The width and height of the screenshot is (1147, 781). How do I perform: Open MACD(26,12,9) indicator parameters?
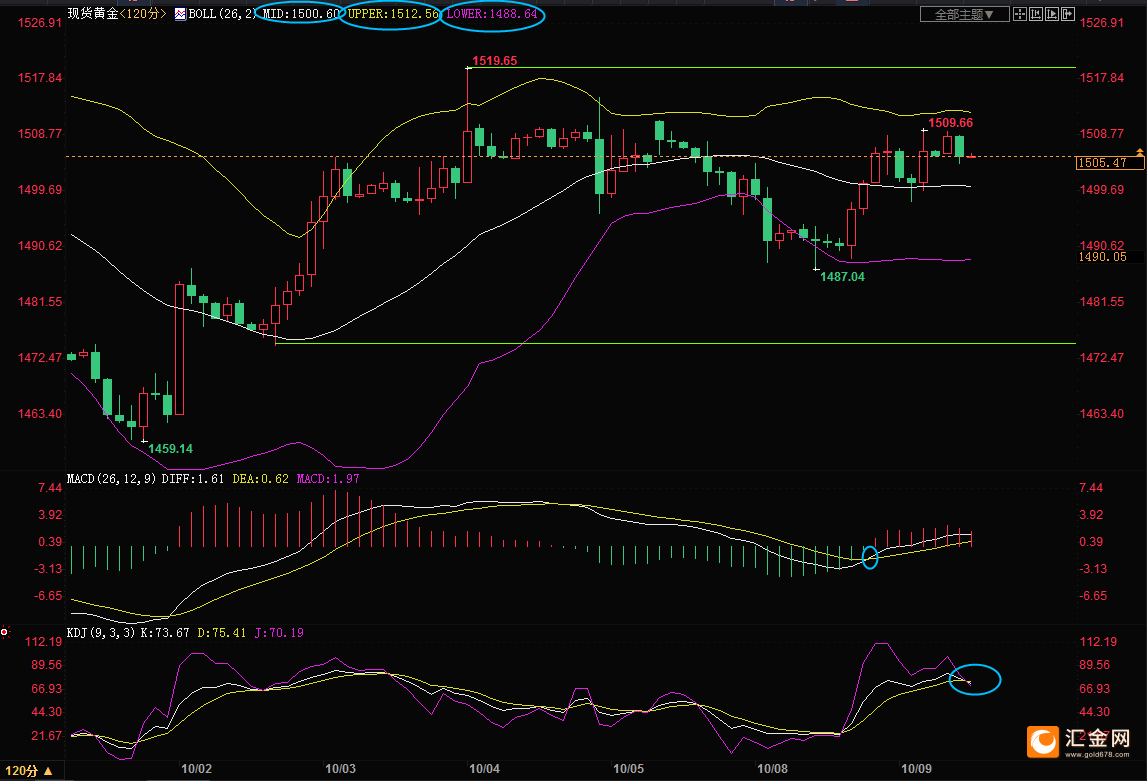tap(111, 479)
